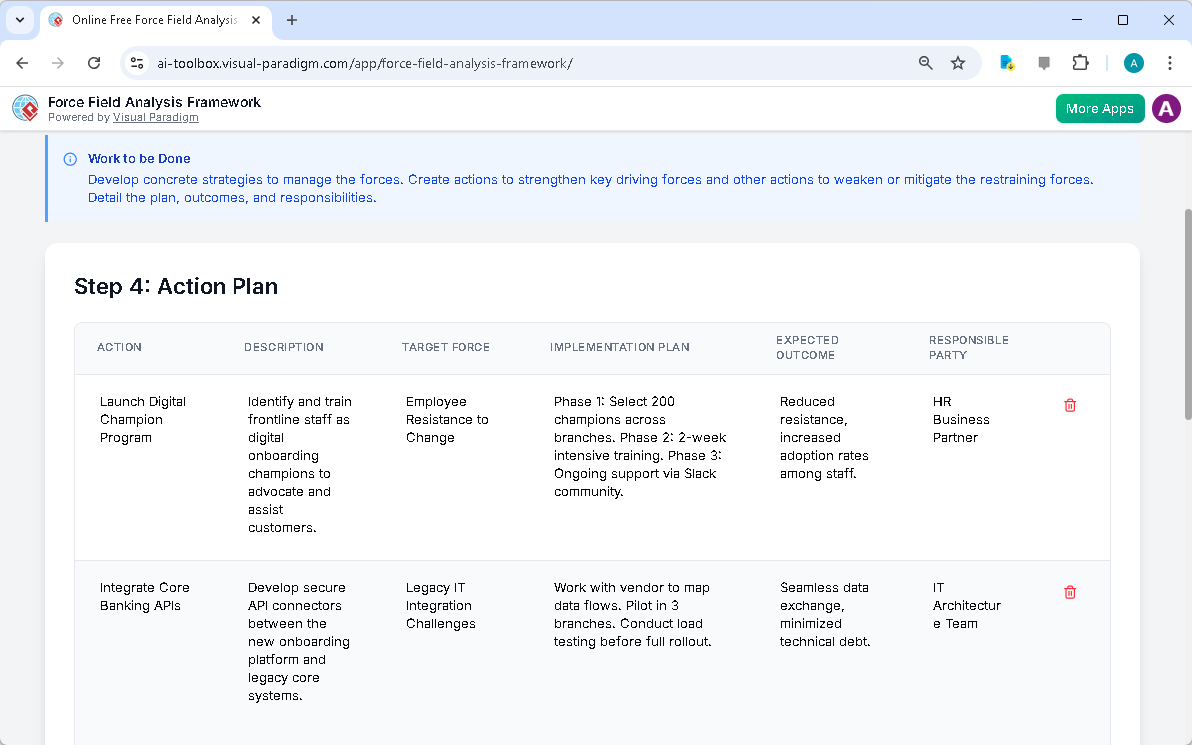The image size is (1192, 745).
Task: Click the Force Field Analysis Framework logo
Action: tap(25, 108)
